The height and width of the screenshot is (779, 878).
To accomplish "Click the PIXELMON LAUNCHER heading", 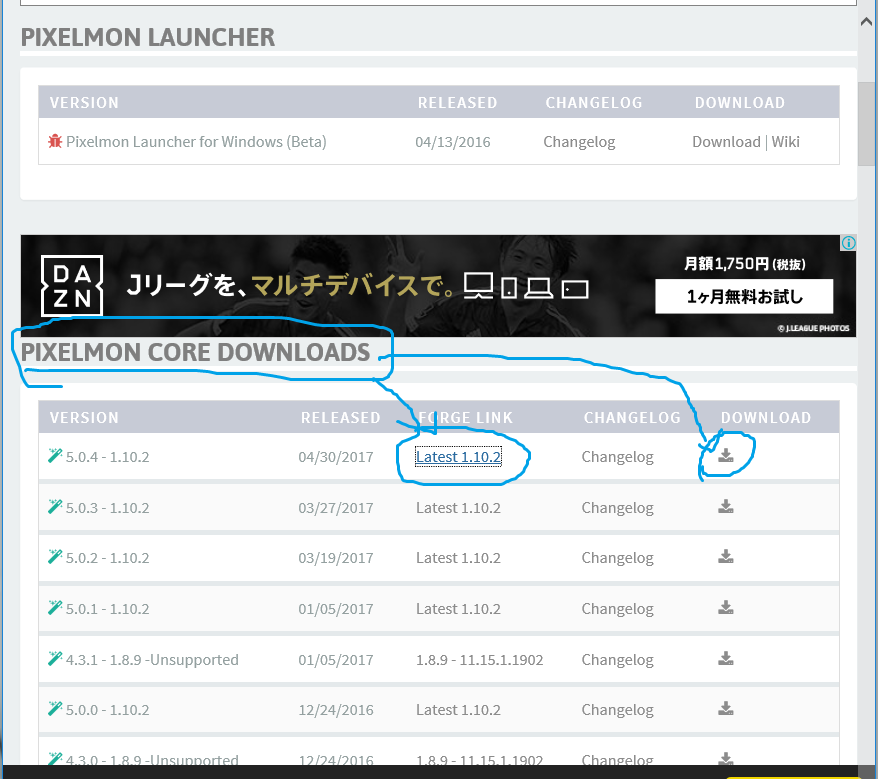I will pyautogui.click(x=148, y=38).
